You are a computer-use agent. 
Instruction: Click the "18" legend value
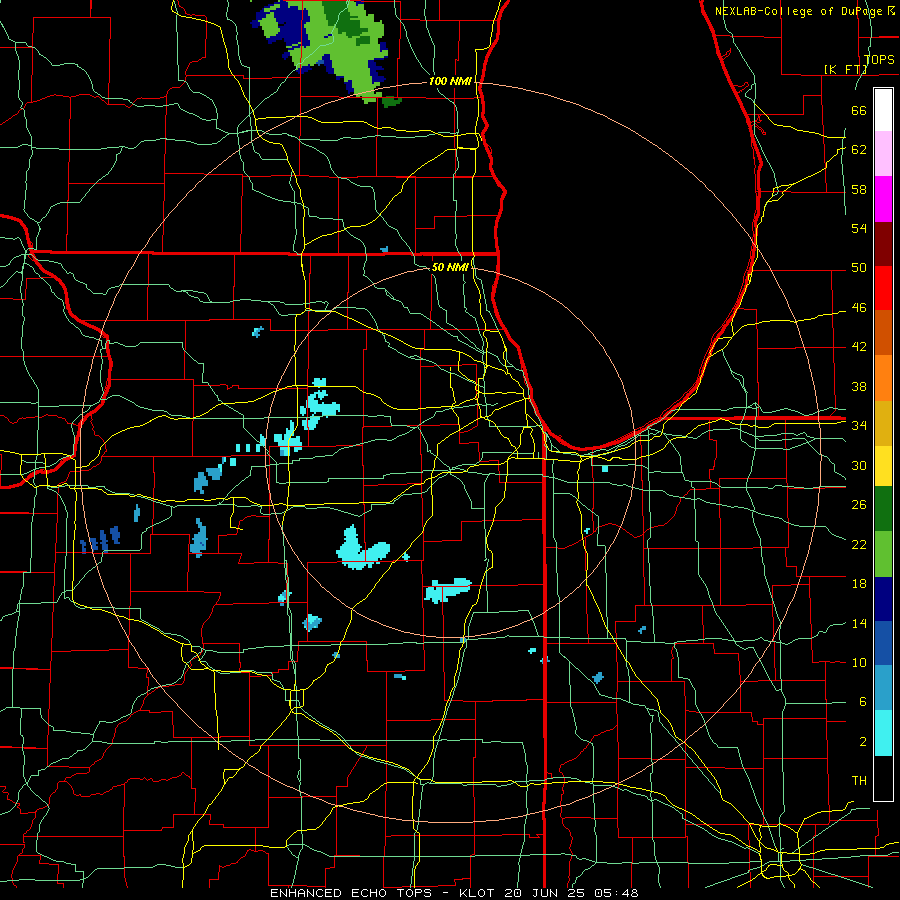[859, 584]
